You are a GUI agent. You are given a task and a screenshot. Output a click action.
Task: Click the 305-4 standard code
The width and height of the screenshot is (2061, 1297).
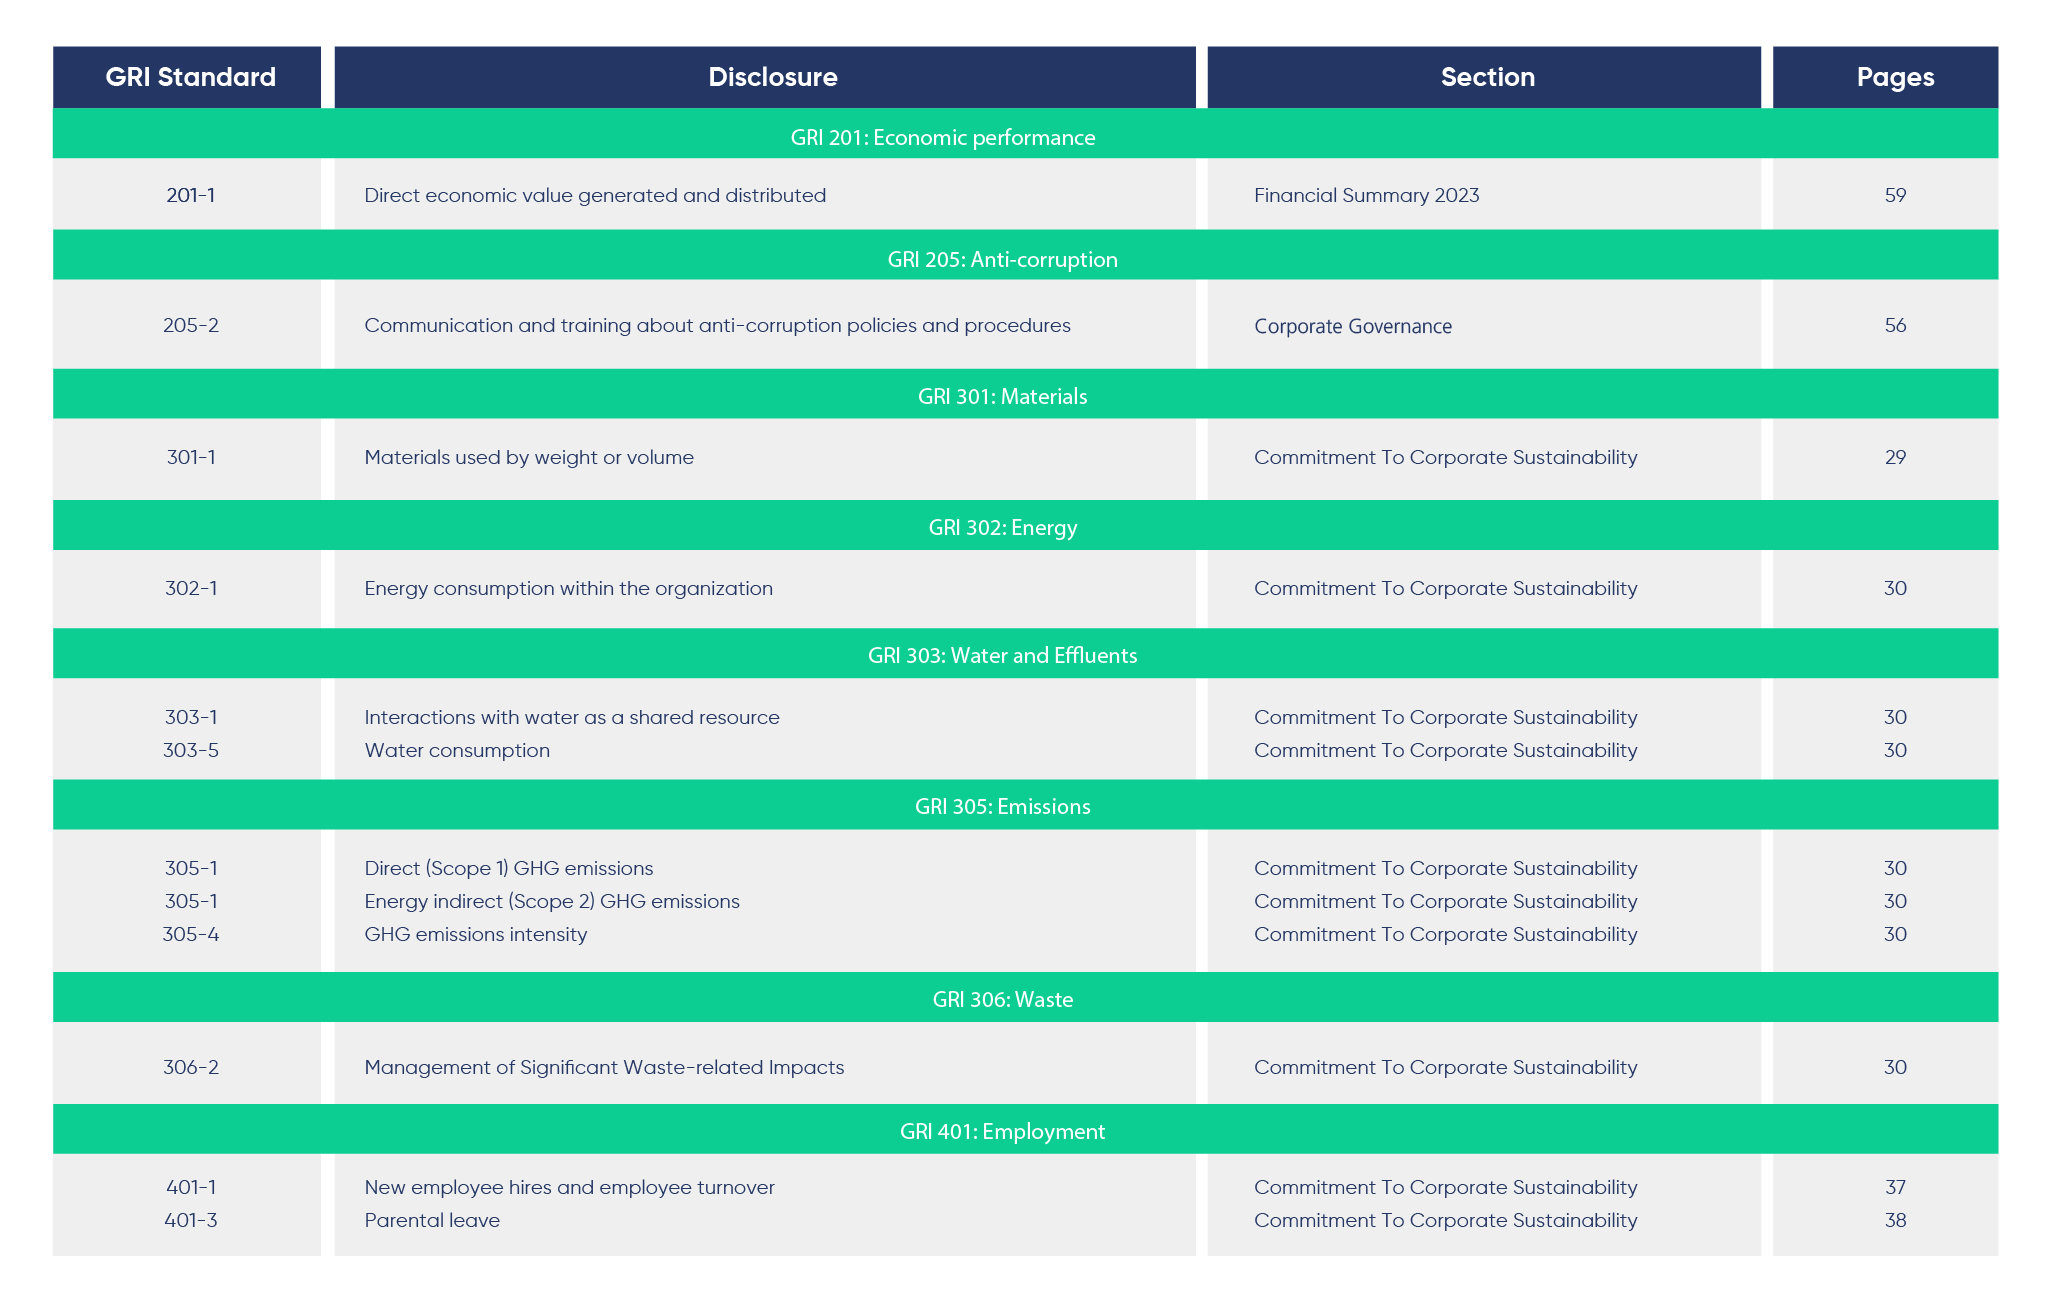point(191,934)
